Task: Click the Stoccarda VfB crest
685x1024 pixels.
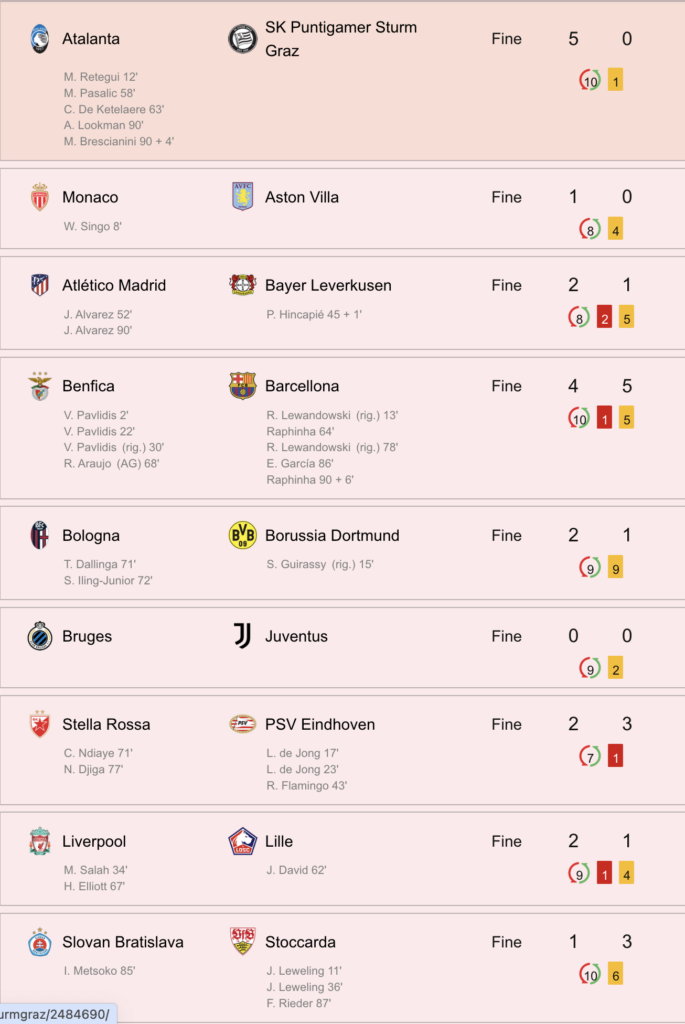Action: pos(242,941)
